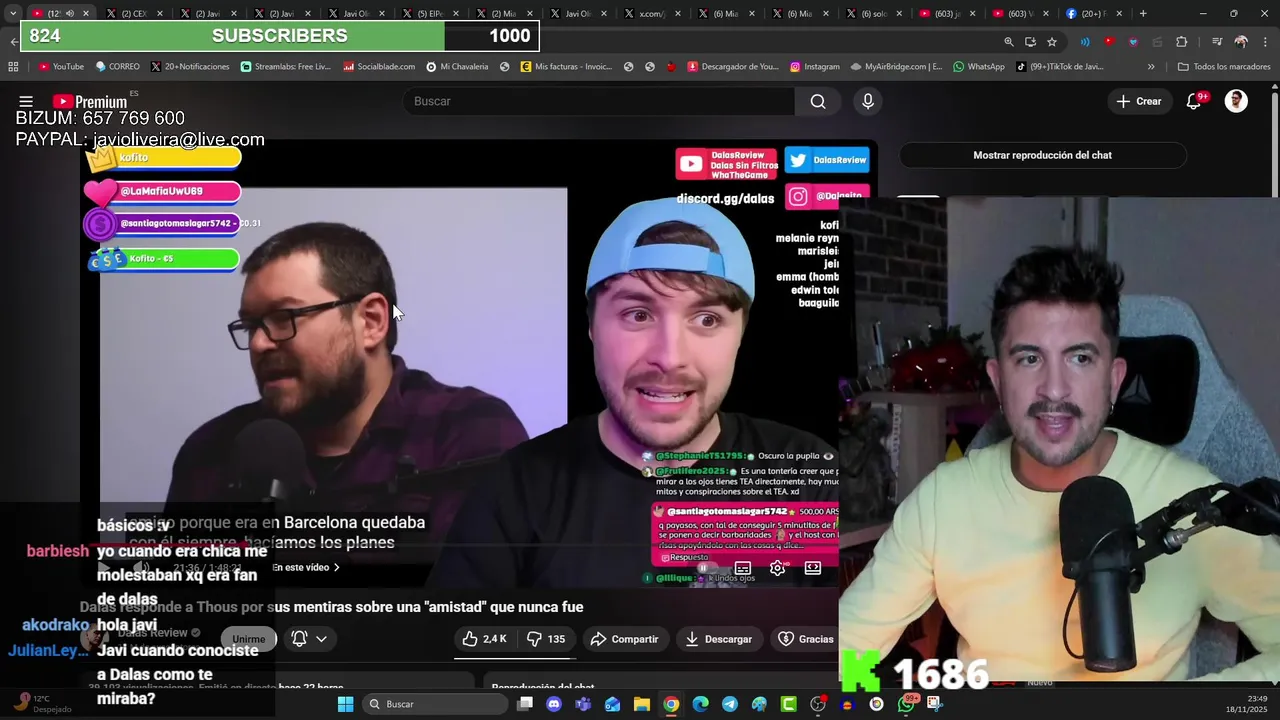Viewport: 1280px width, 720px height.
Task: Expand the browser tab search dropdown
Action: point(12,13)
